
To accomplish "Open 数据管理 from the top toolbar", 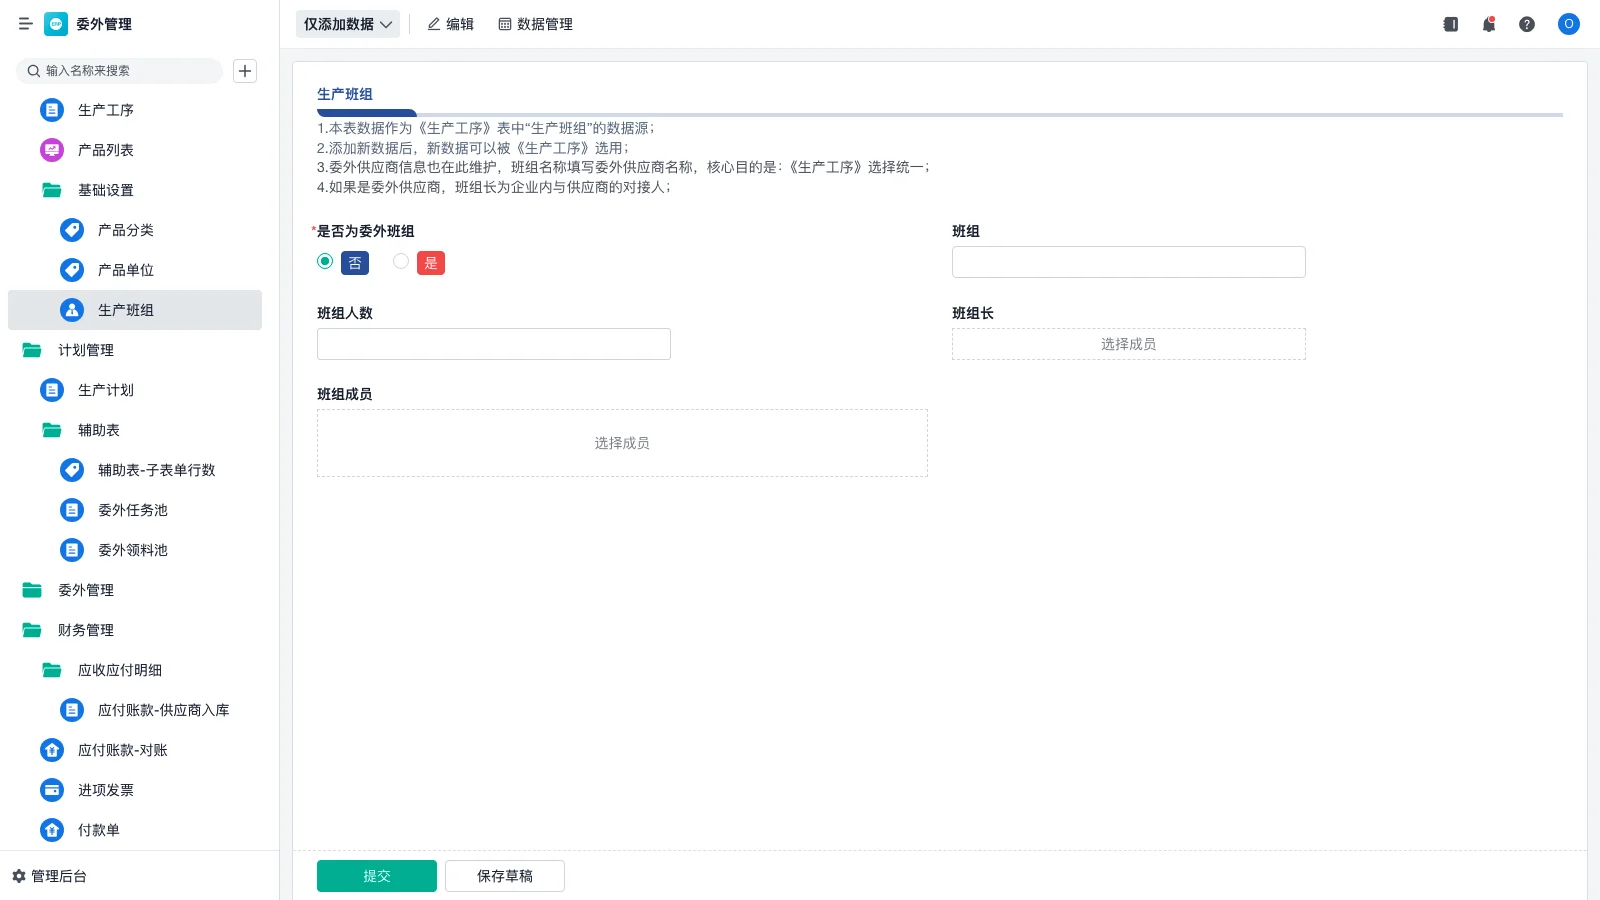I will tap(535, 24).
